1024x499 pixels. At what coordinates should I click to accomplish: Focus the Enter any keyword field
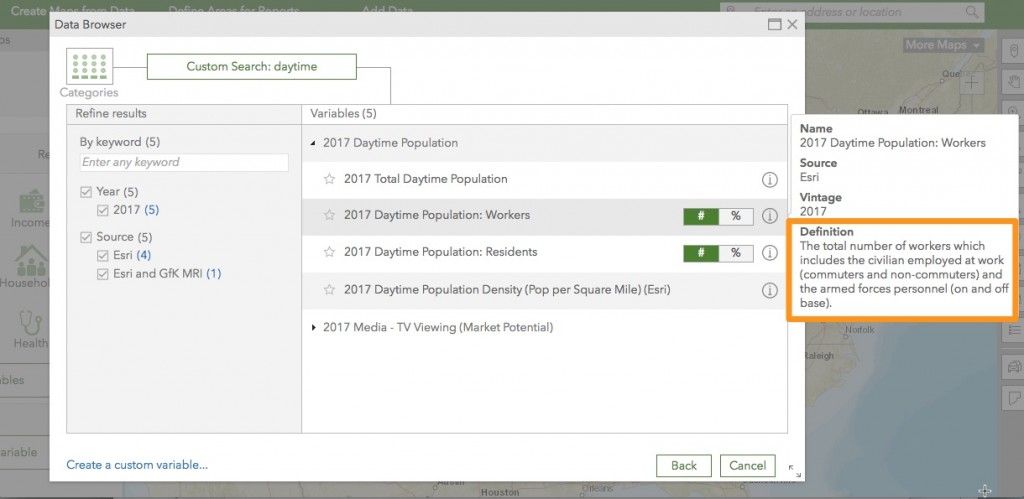(184, 162)
